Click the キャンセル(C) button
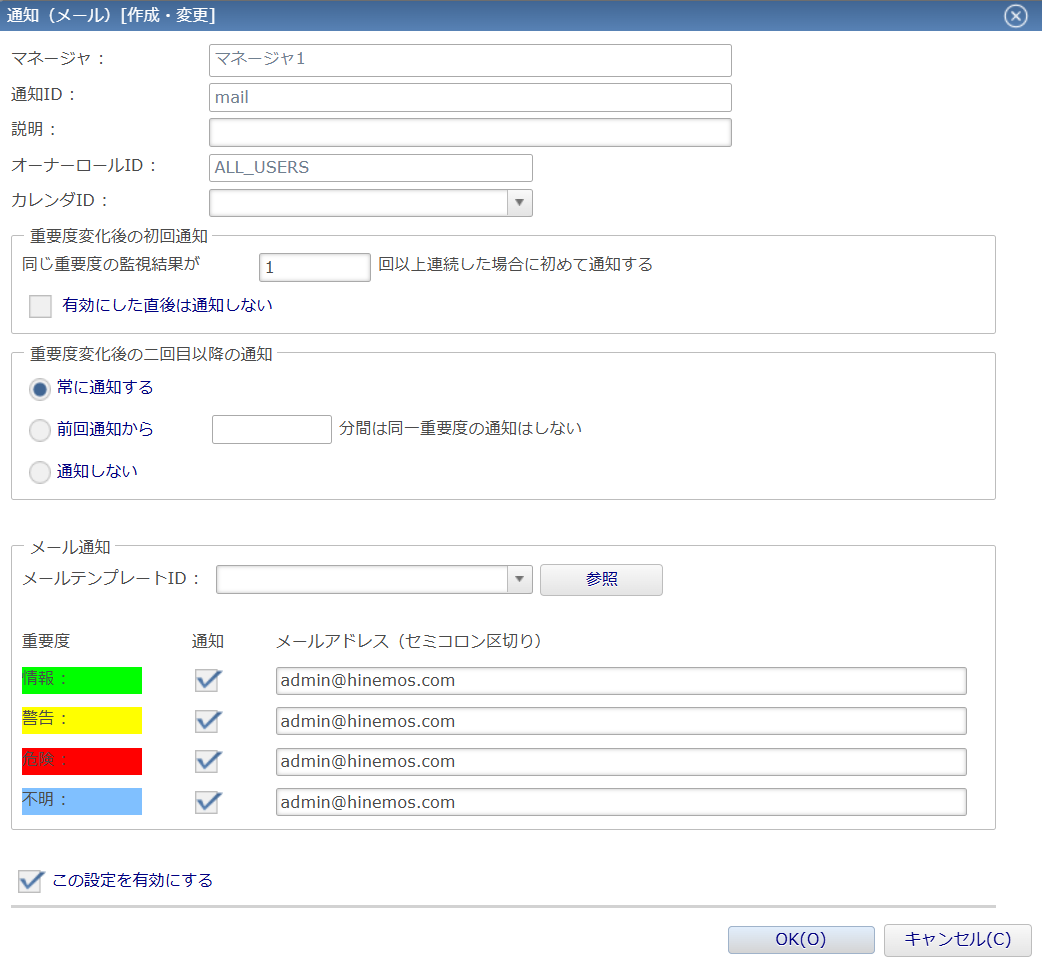Viewport: 1042px width, 964px height. 956,939
